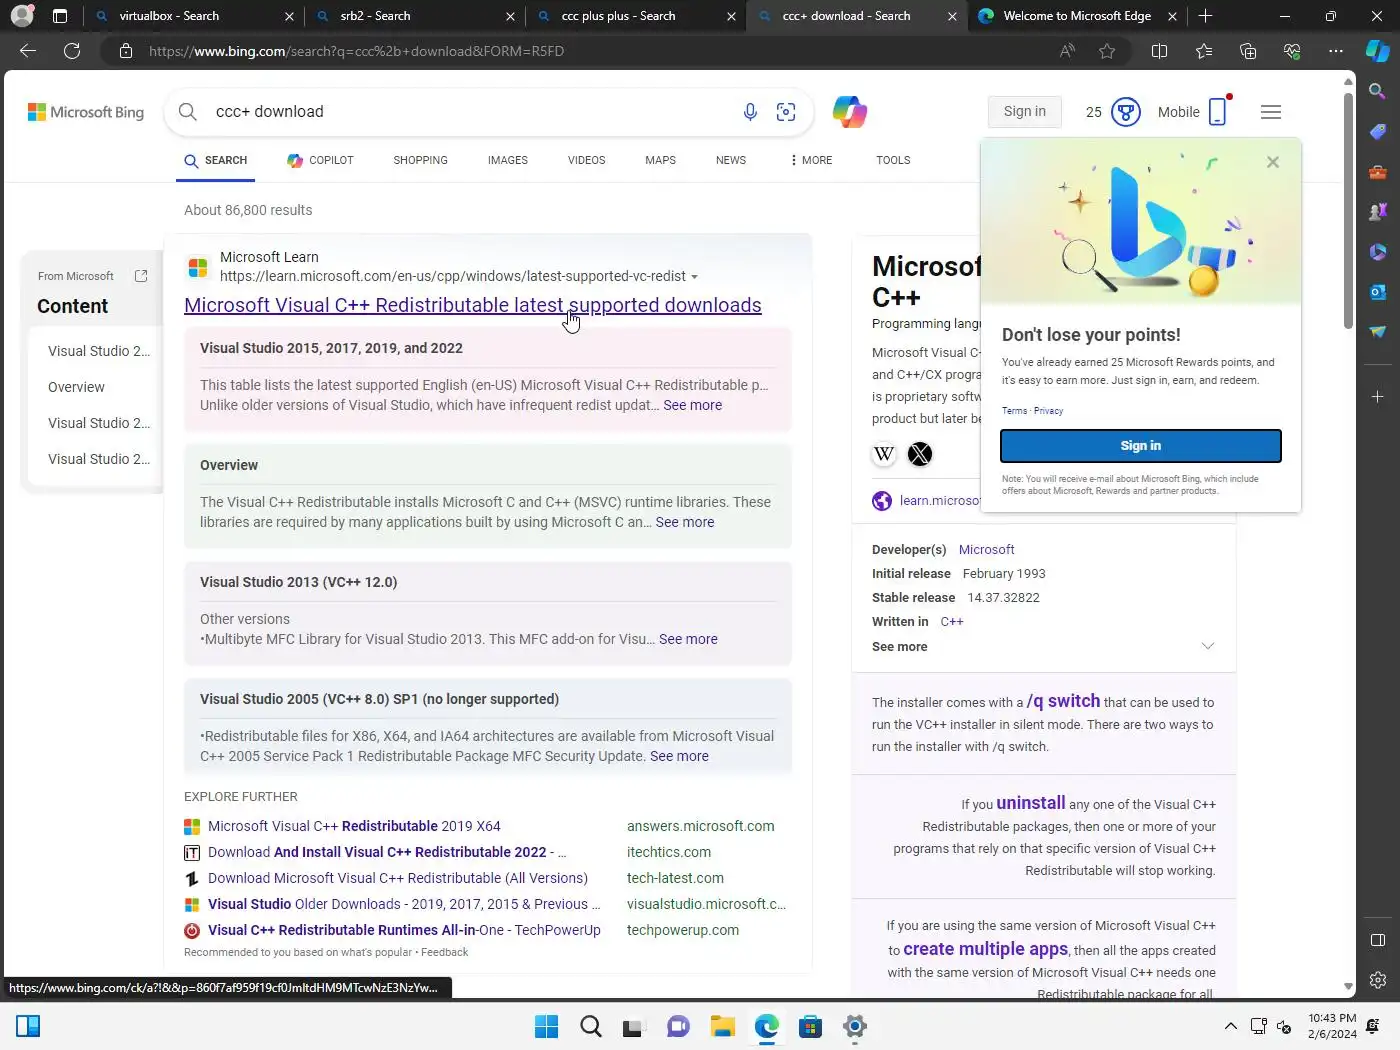Open Microsoft Visual C++ Redistributable 2019 X64 link
The width and height of the screenshot is (1400, 1050).
pos(354,826)
